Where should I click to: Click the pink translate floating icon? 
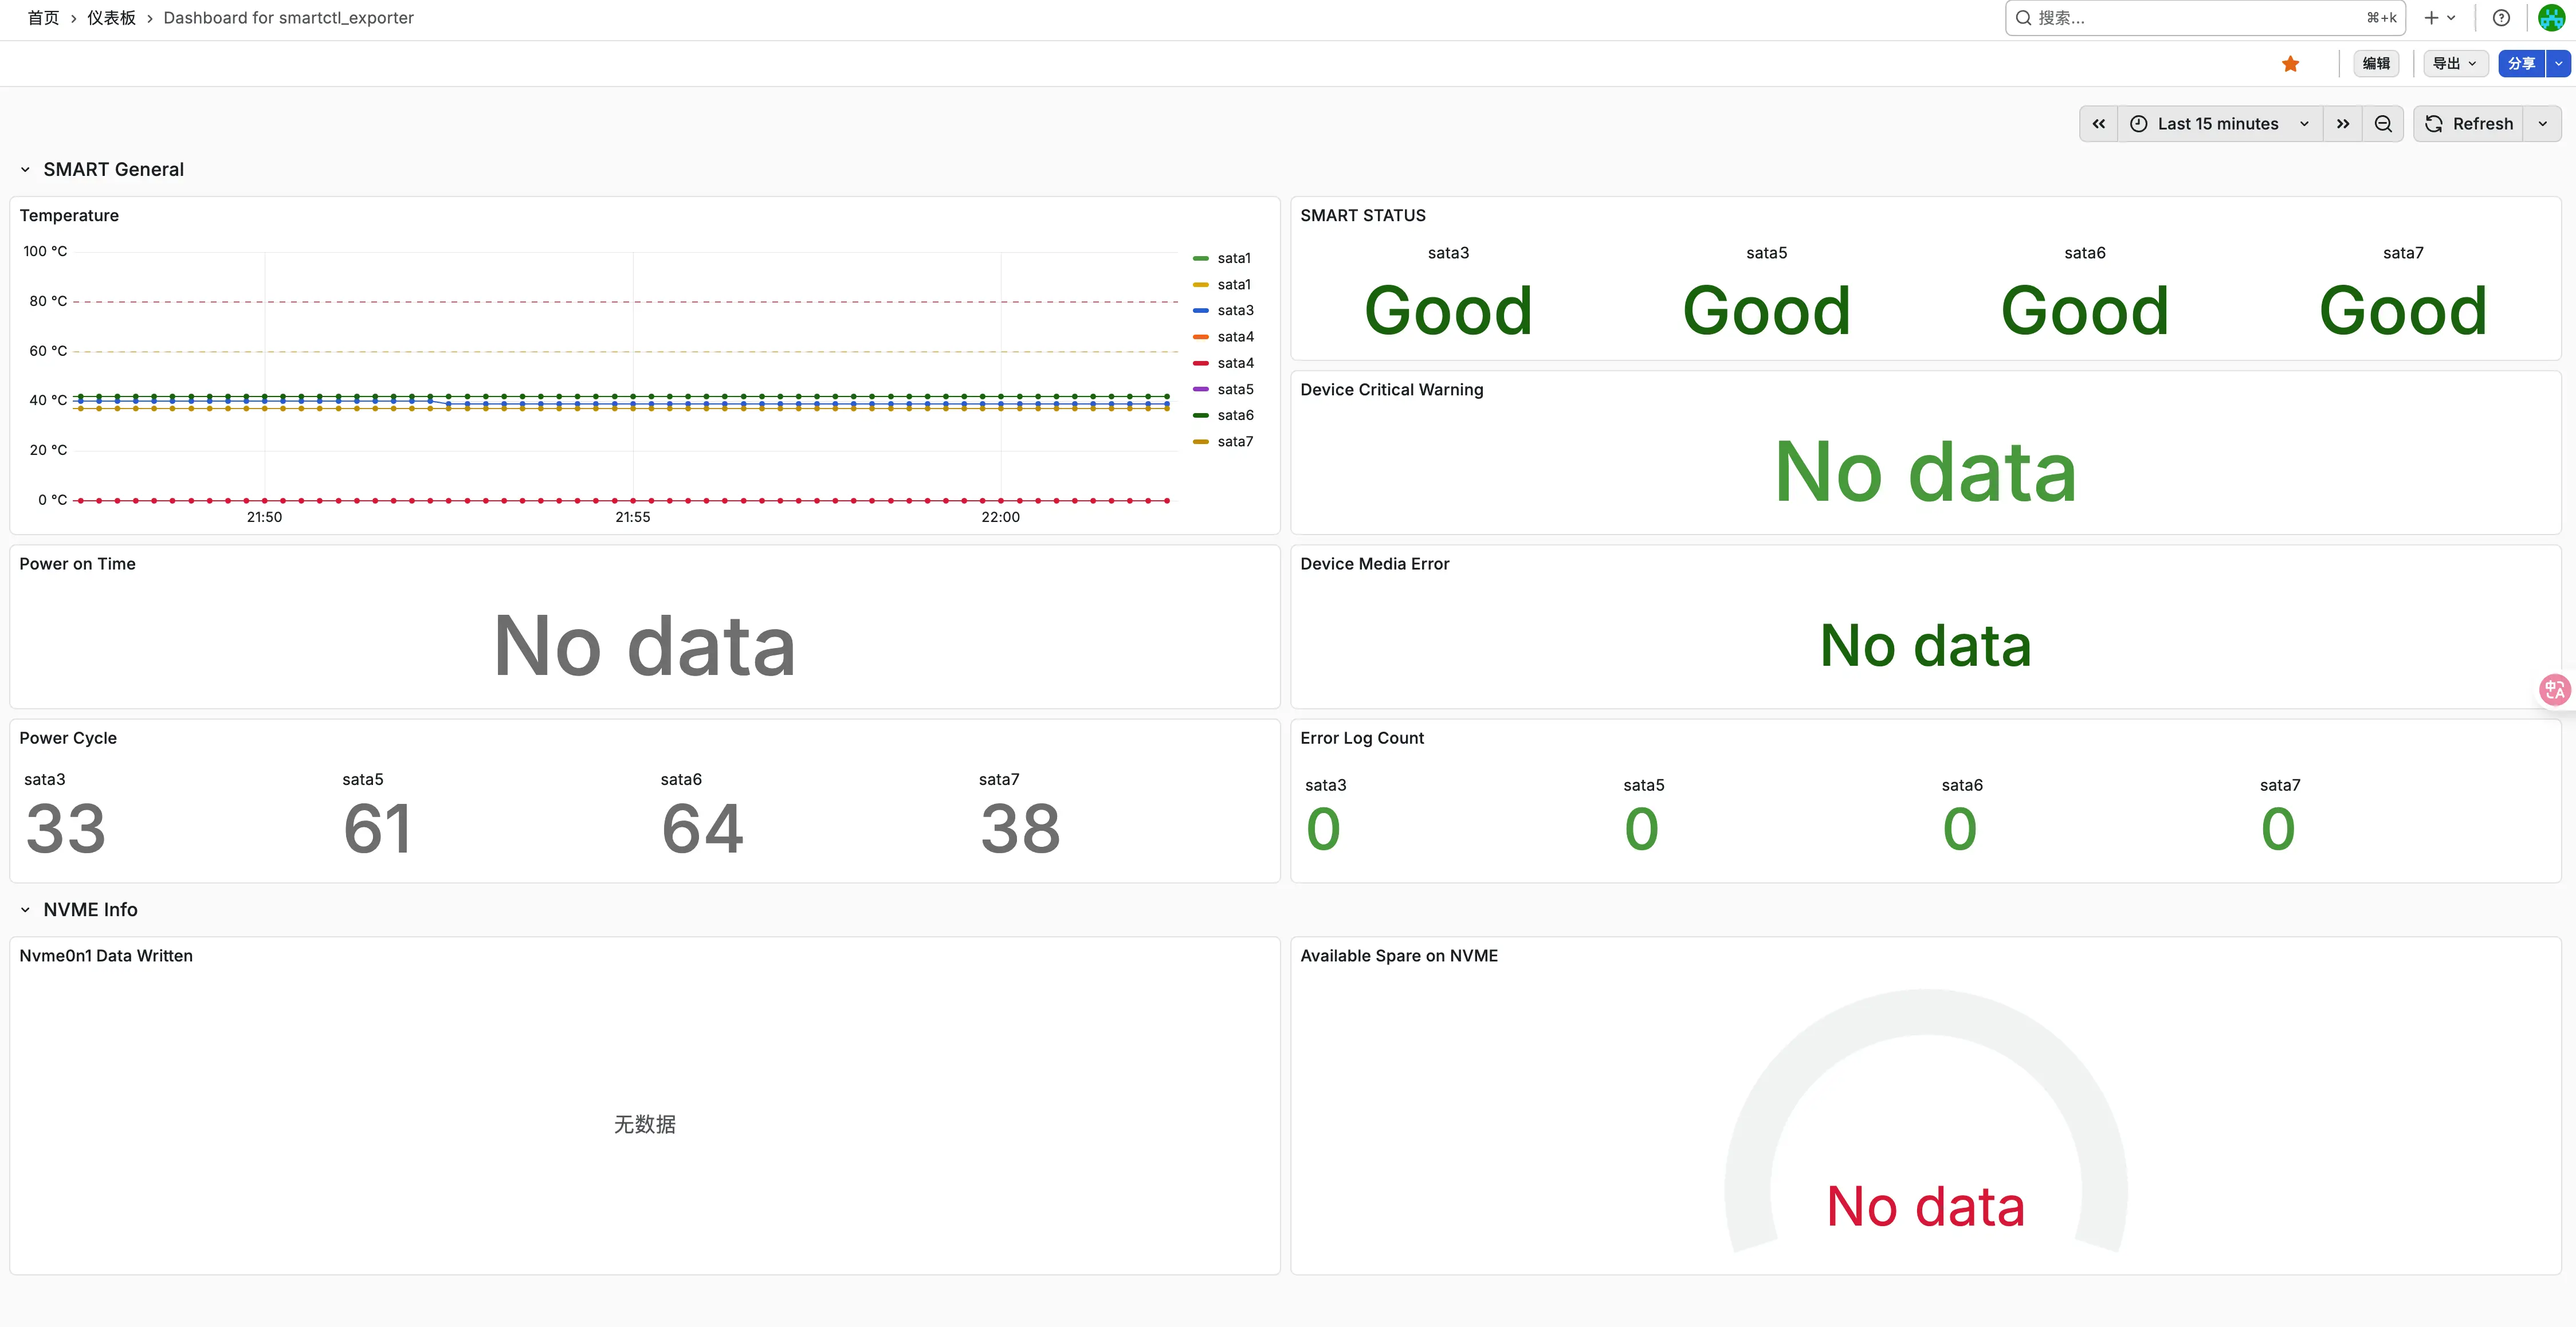click(2555, 689)
